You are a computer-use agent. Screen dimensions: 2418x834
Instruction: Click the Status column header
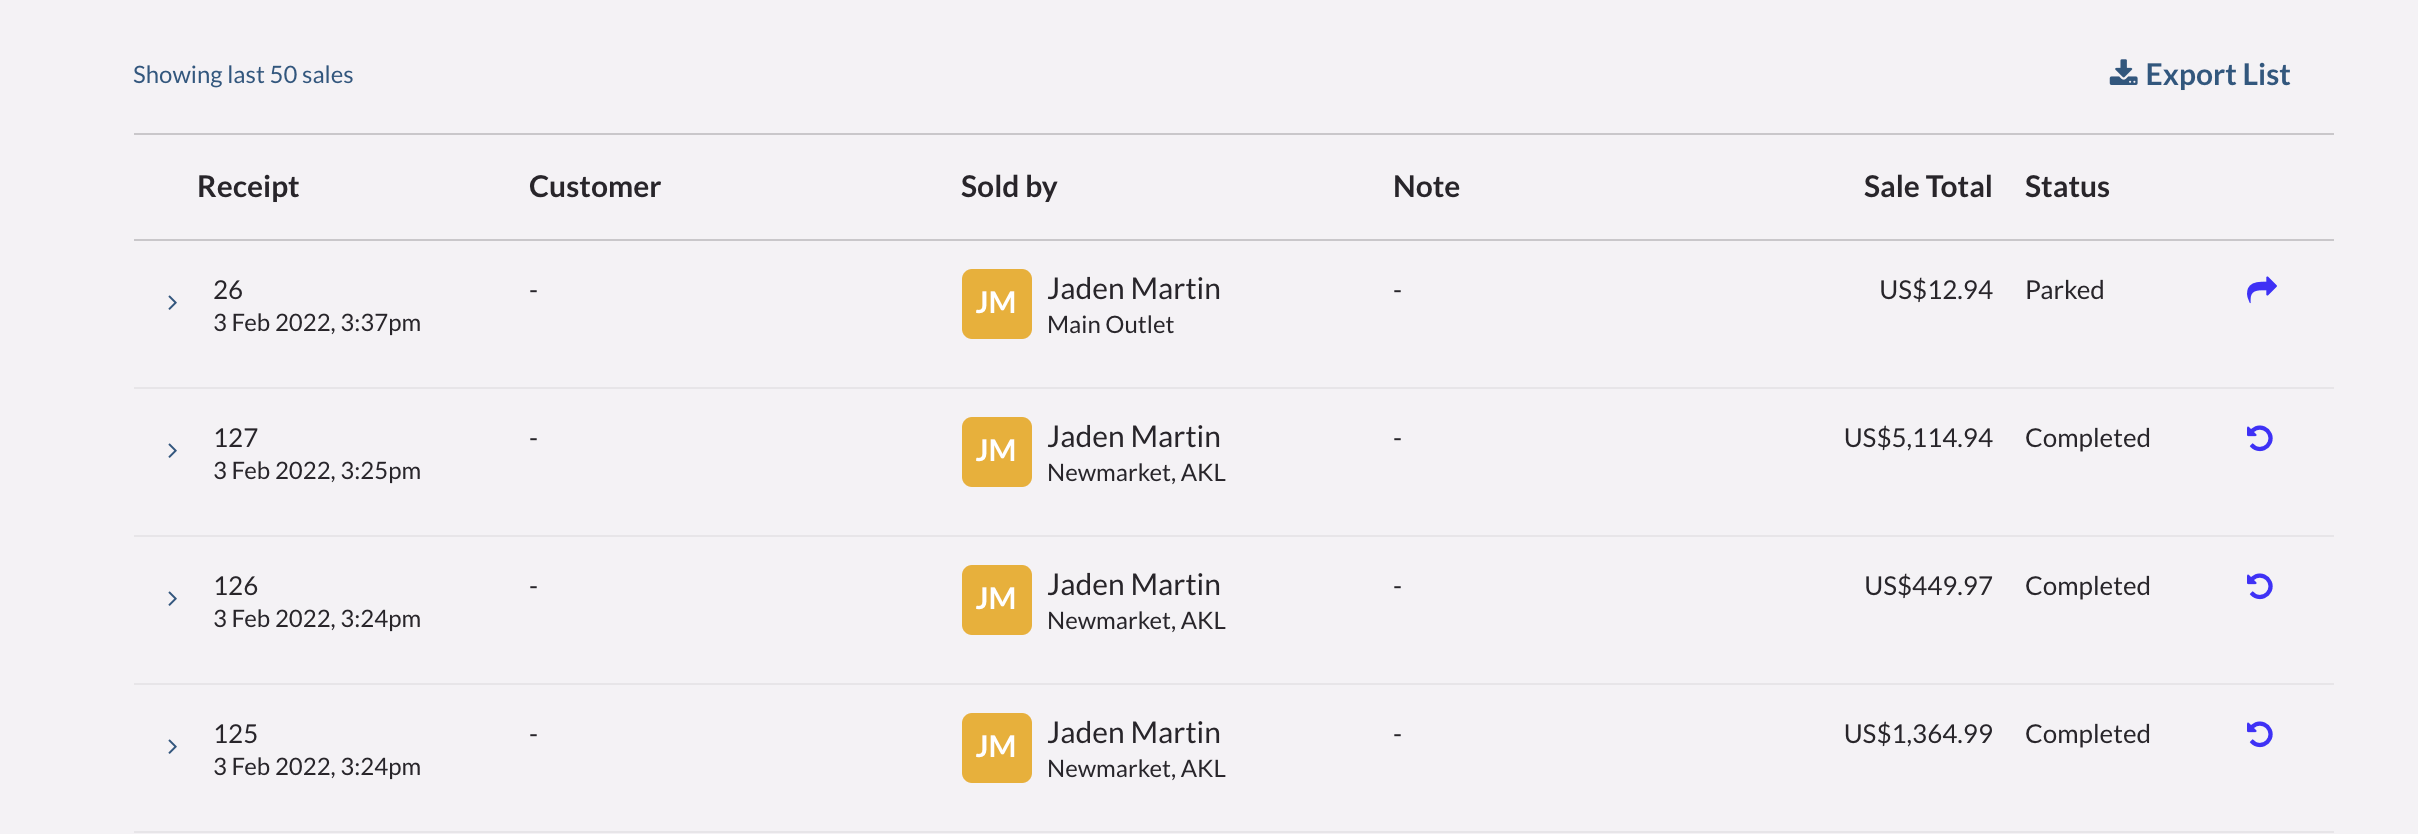click(2067, 185)
